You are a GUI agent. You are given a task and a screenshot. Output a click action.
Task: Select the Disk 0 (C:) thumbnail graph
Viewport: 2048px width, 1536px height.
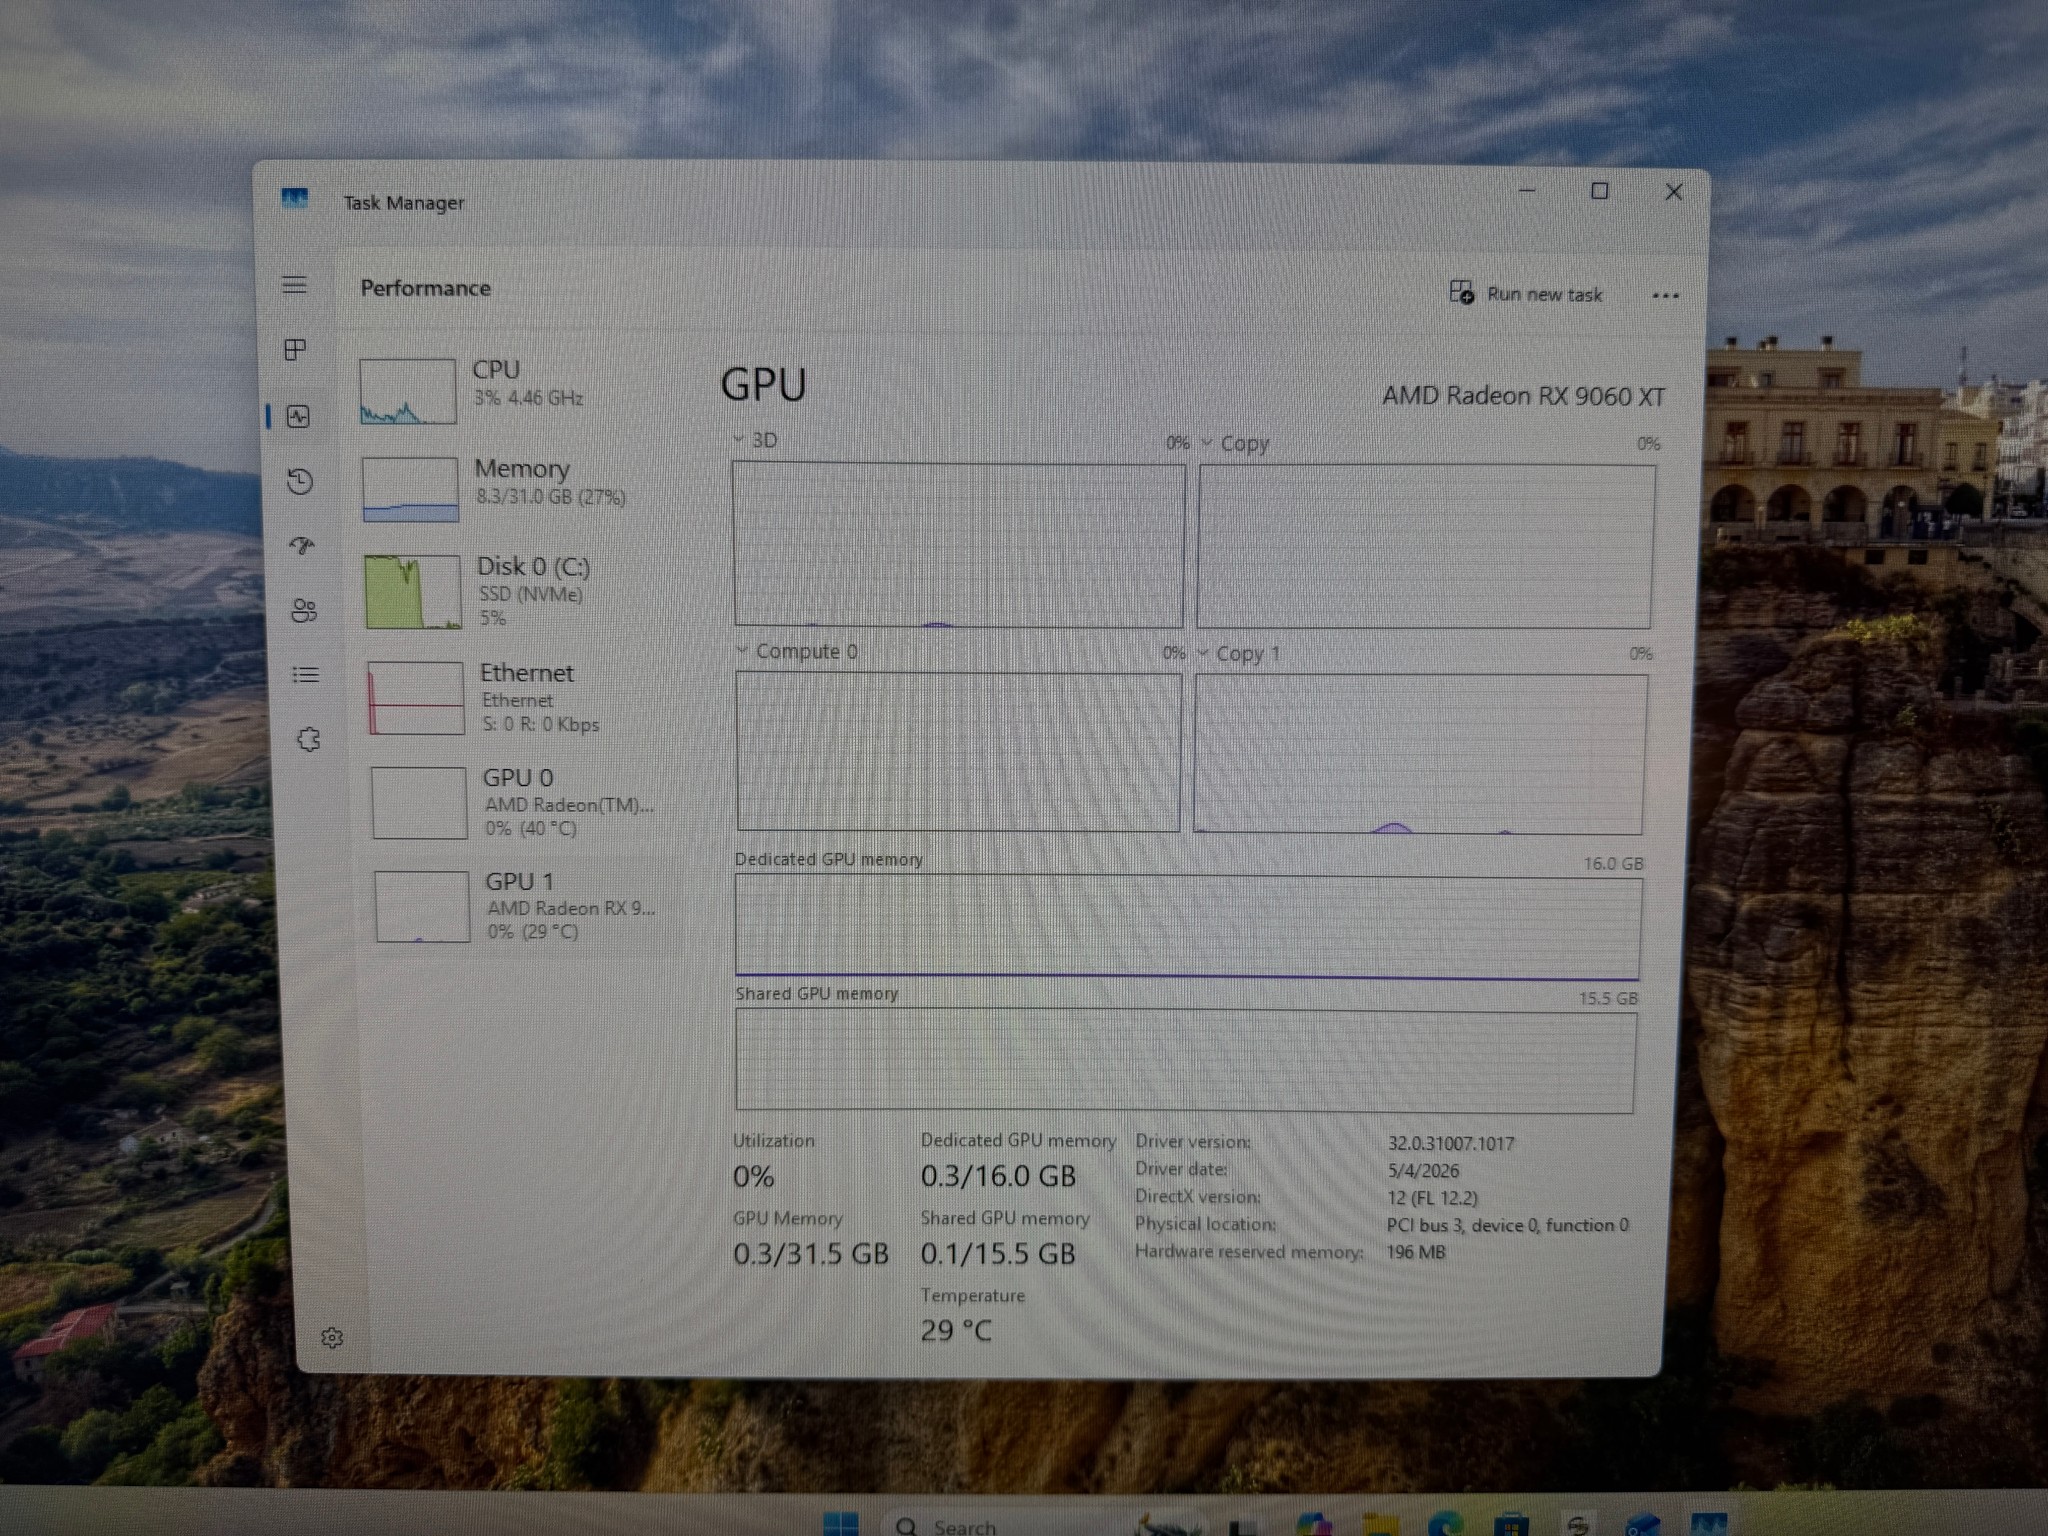point(413,592)
